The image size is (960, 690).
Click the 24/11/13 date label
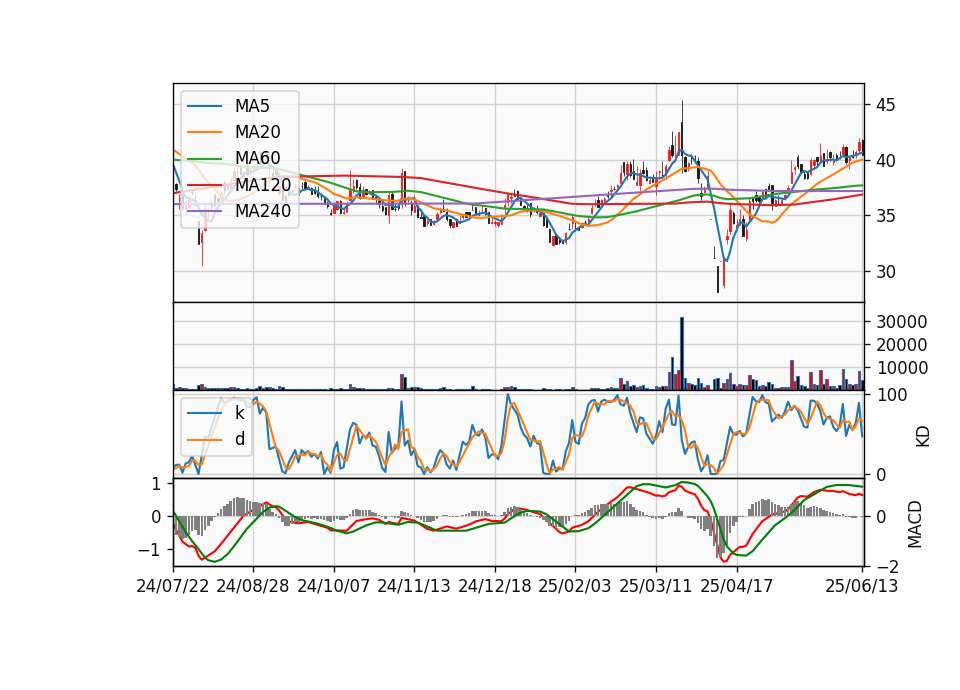(414, 586)
